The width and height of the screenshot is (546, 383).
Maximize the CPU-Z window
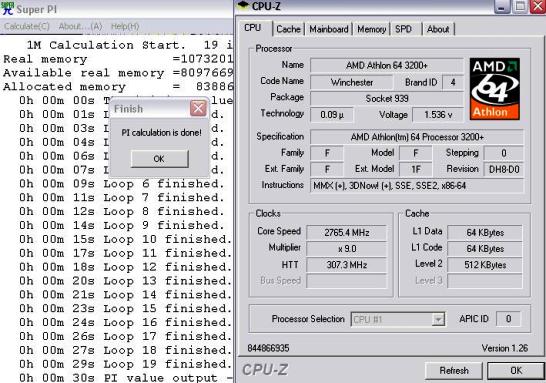[x=520, y=7]
